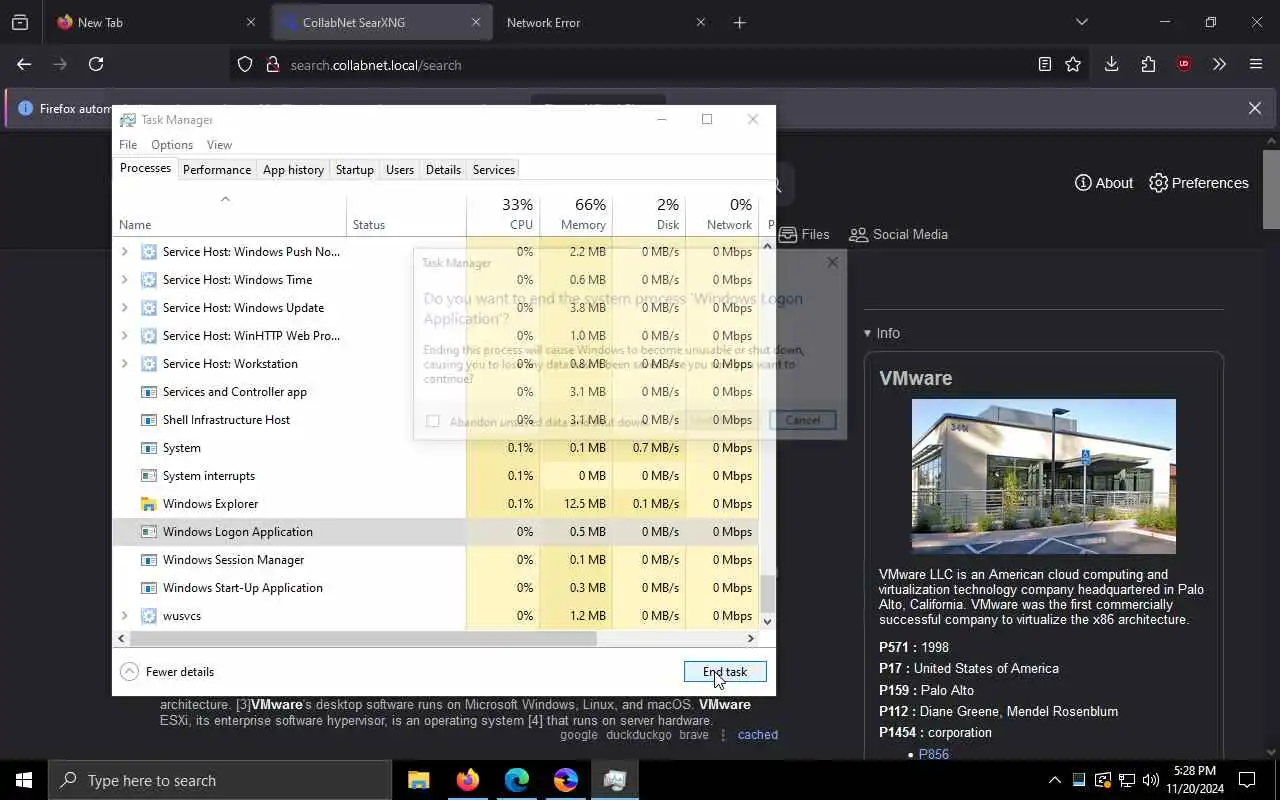Switch to Services tab

494,170
